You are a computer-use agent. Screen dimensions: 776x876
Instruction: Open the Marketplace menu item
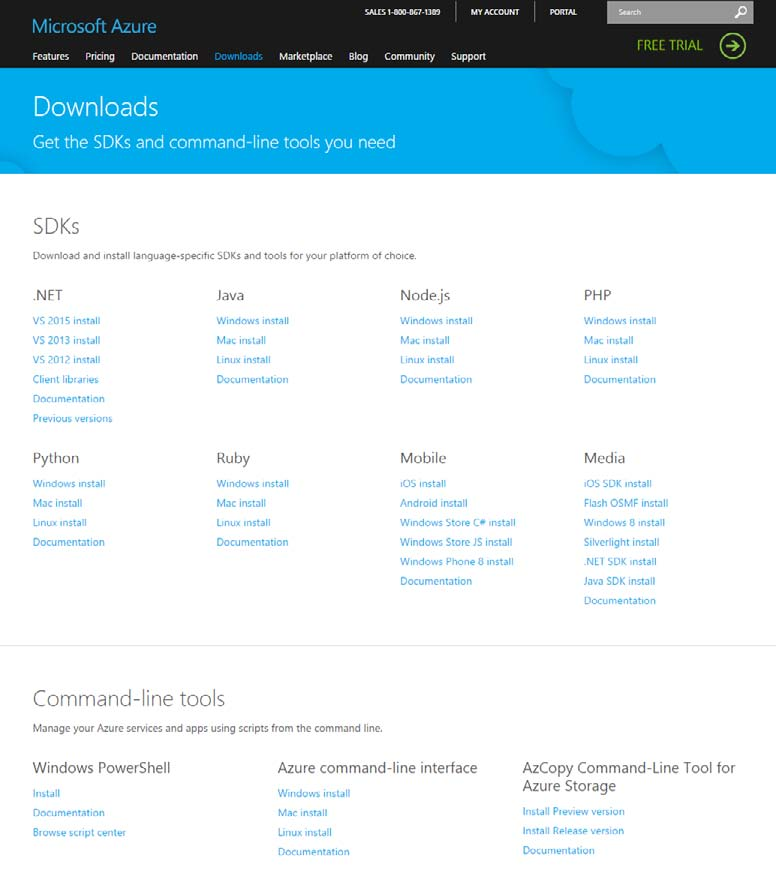coord(305,57)
